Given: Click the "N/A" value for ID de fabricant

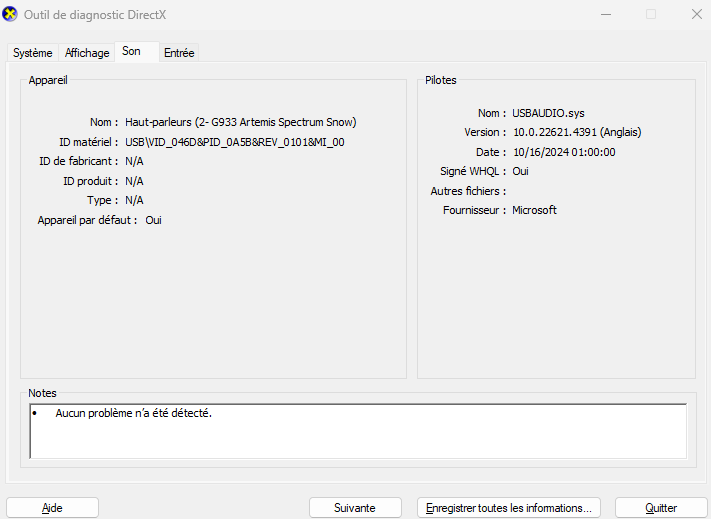Looking at the screenshot, I should tap(134, 161).
